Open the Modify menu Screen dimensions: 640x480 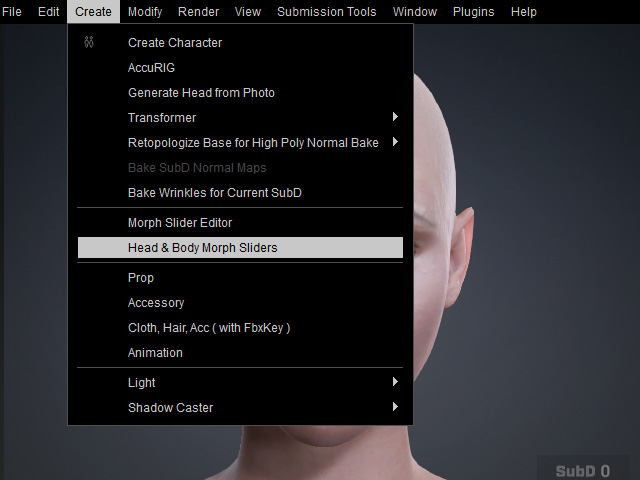tap(145, 11)
